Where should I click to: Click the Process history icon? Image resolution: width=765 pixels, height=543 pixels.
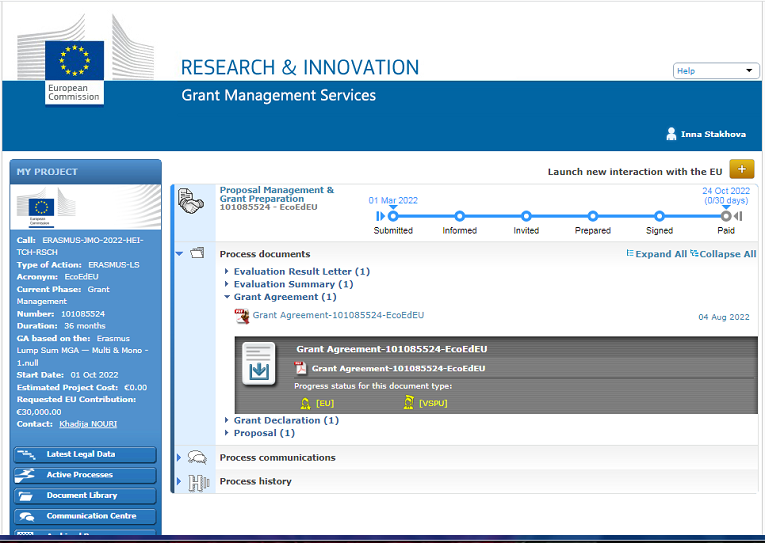click(x=198, y=483)
